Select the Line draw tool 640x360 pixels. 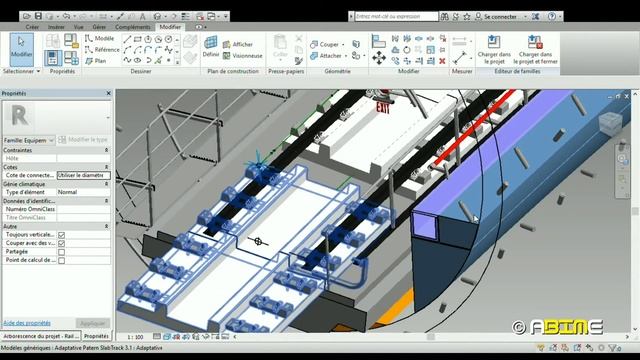(x=127, y=39)
